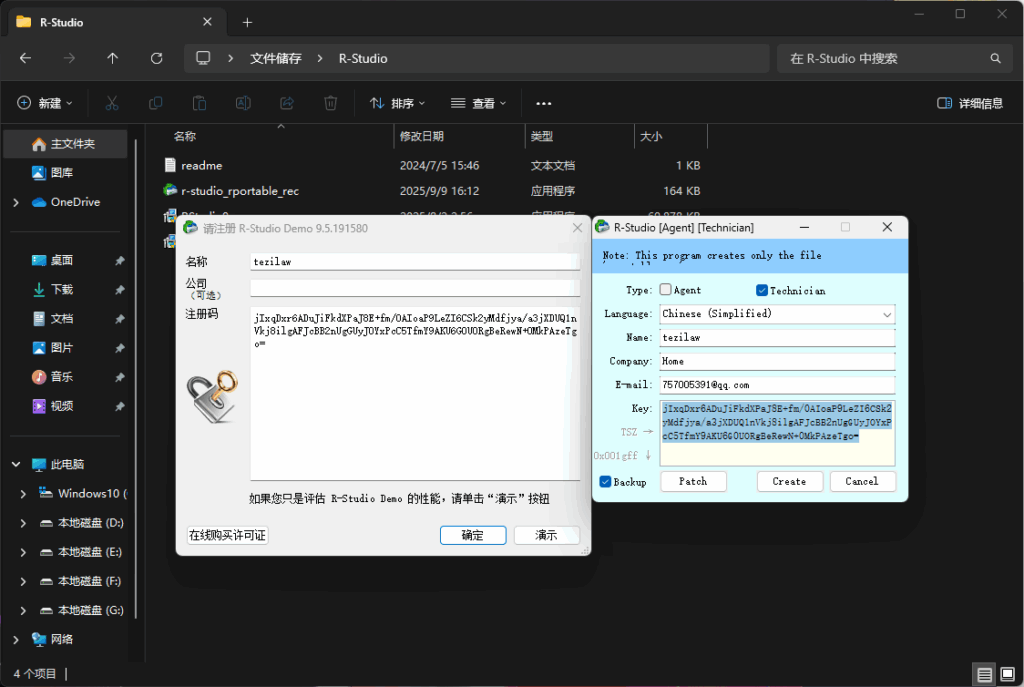
Task: Toggle the Backup checkbox
Action: pyautogui.click(x=605, y=482)
